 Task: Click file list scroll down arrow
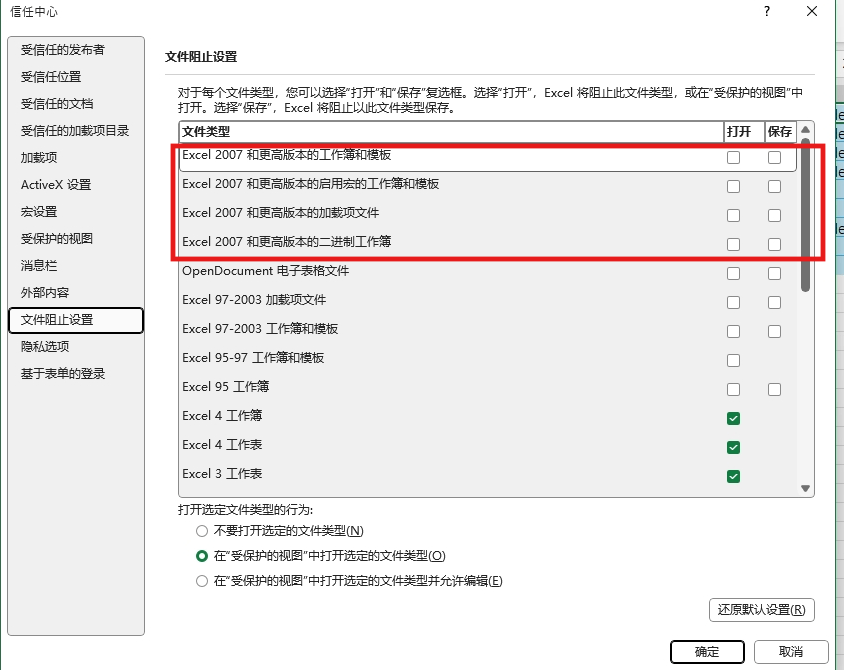[x=805, y=488]
